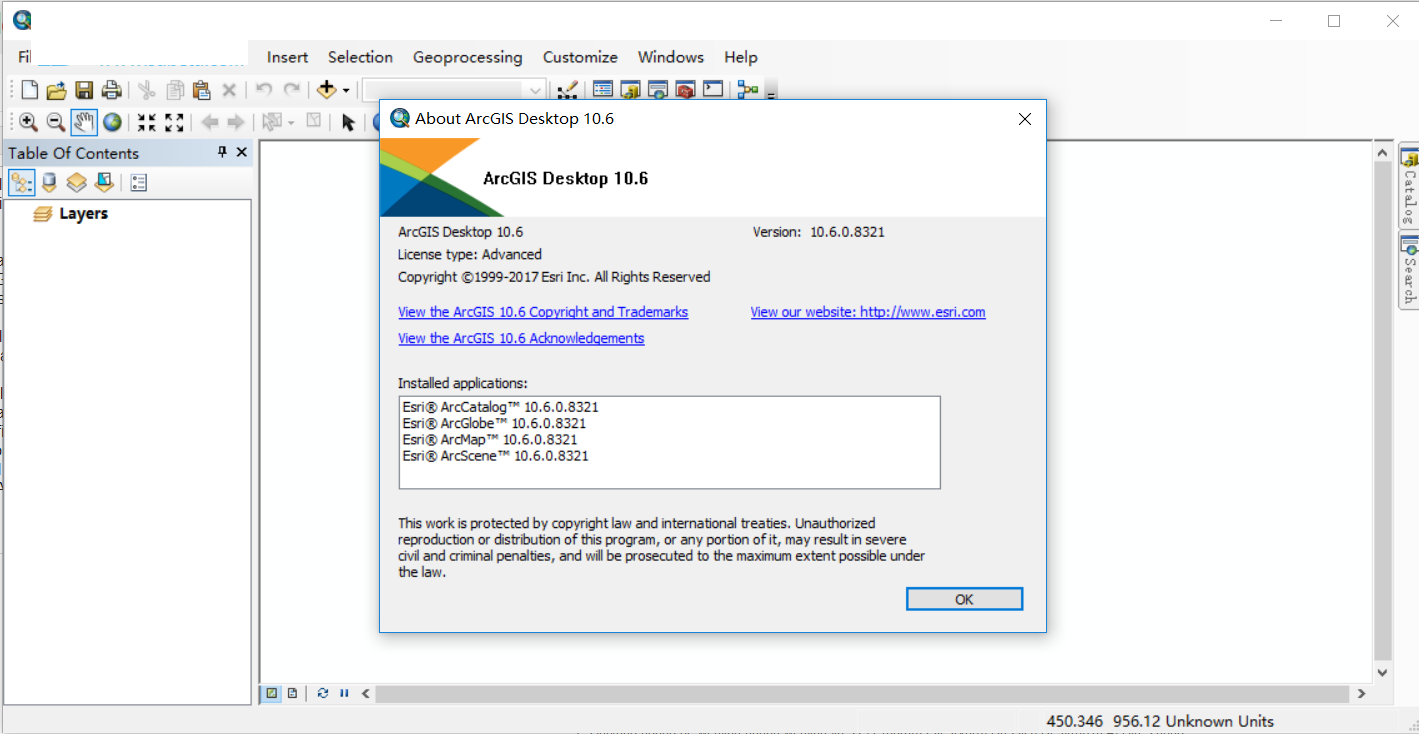Click the Add Data toolbar icon
Screen dimensions: 1419x734
(326, 90)
